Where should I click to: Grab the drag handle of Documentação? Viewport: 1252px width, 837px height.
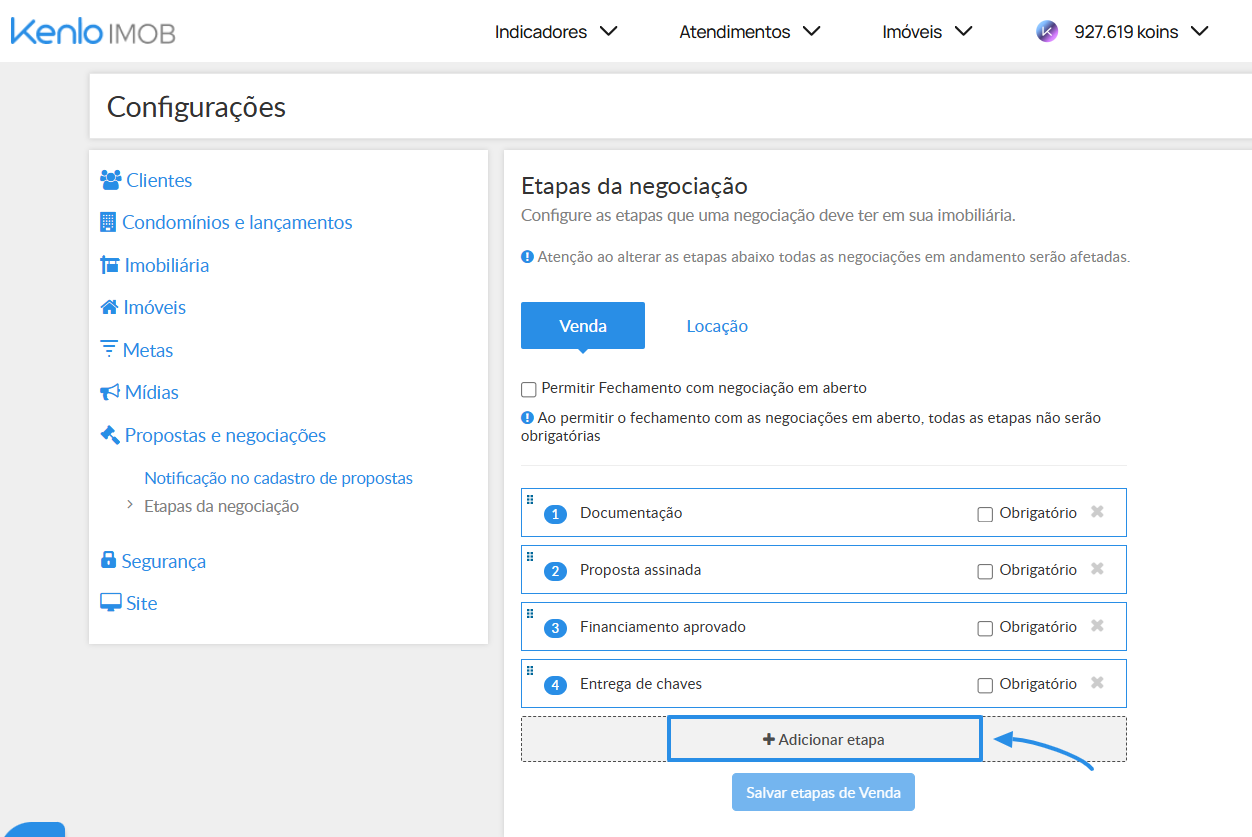coord(530,499)
